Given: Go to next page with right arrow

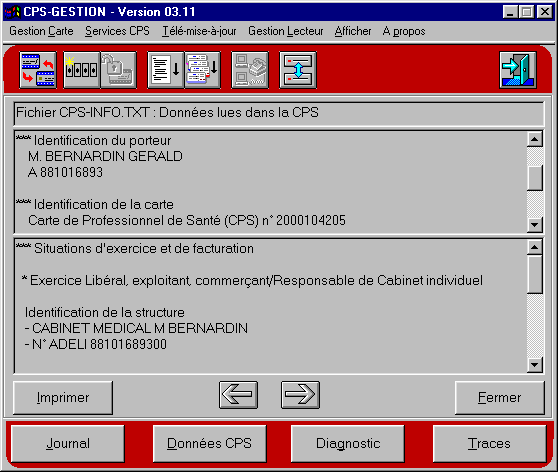Looking at the screenshot, I should pyautogui.click(x=300, y=395).
